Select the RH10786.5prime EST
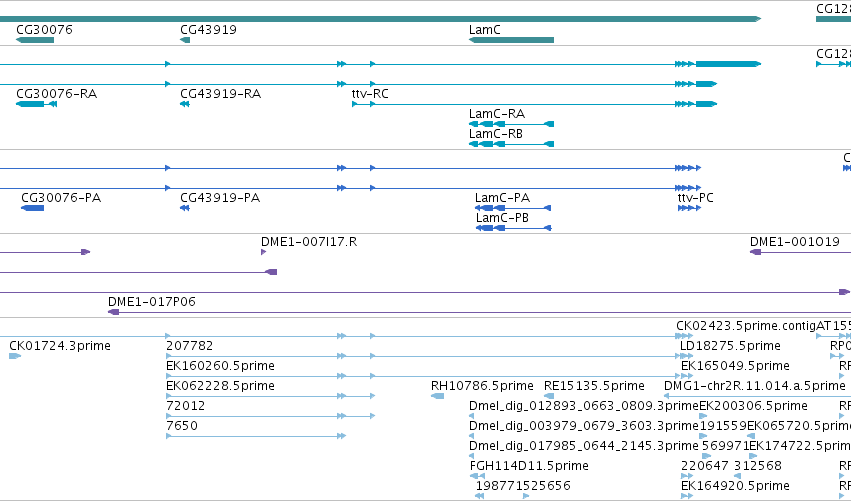851x501 pixels. pyautogui.click(x=437, y=396)
